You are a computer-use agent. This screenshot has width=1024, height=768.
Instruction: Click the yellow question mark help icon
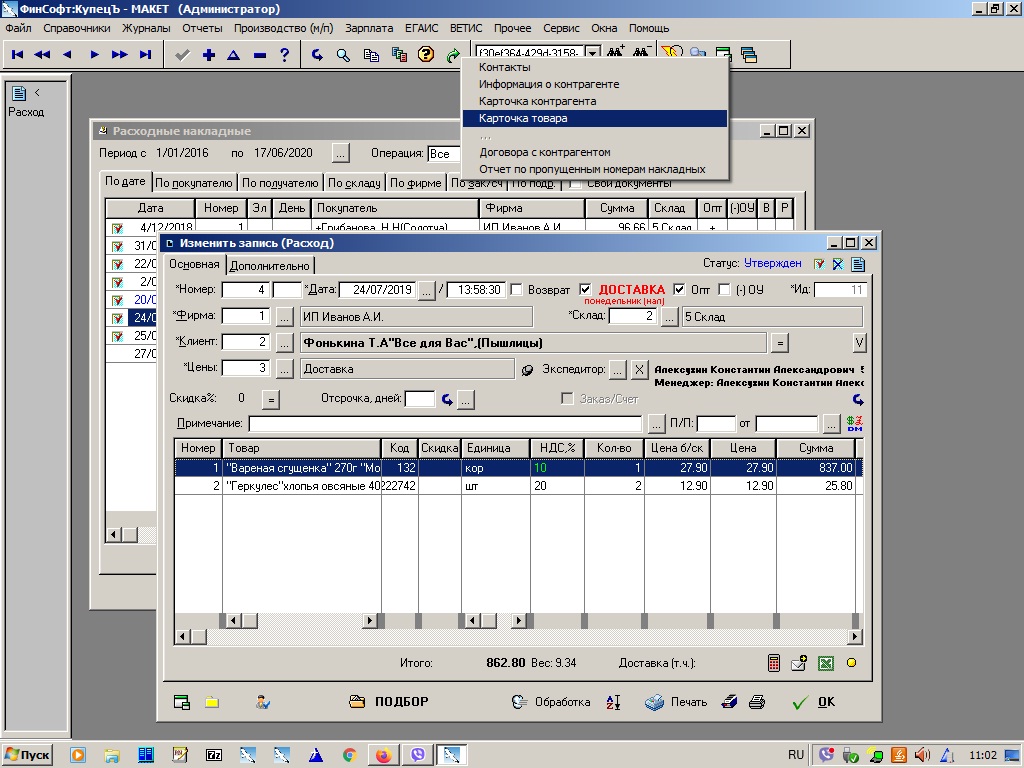426,55
